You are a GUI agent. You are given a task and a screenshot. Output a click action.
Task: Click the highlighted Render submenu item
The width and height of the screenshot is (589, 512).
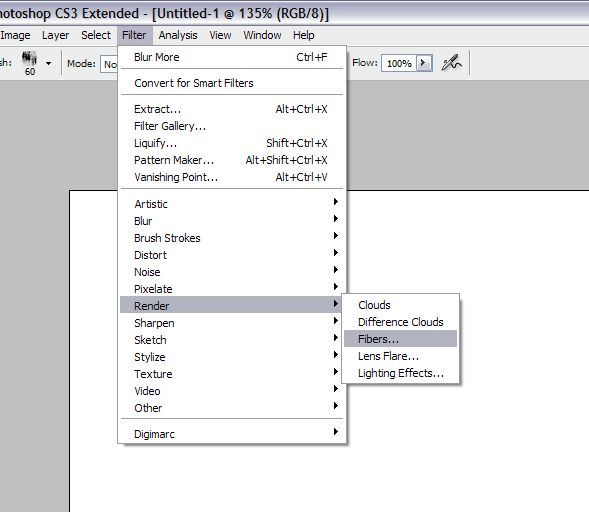point(231,306)
